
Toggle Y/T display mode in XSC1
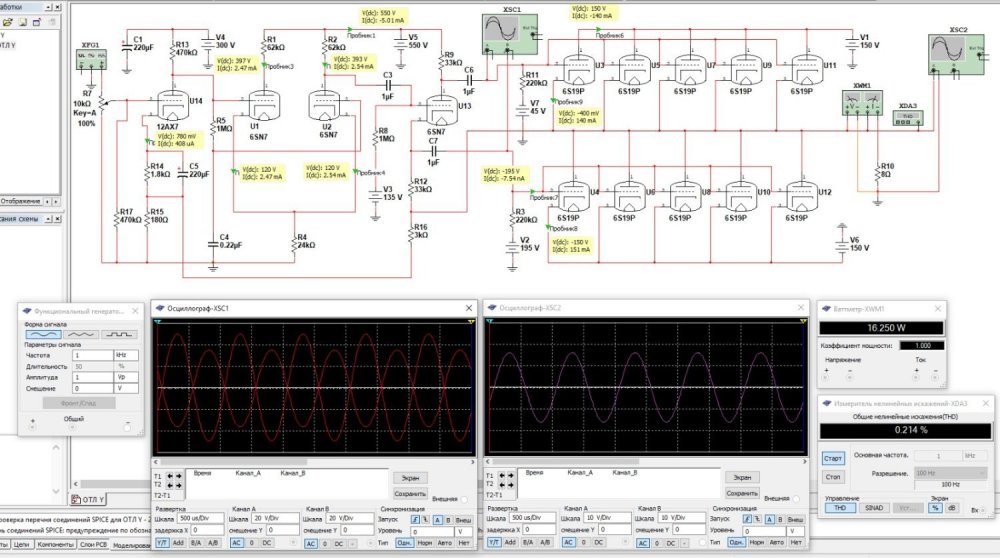tap(161, 543)
